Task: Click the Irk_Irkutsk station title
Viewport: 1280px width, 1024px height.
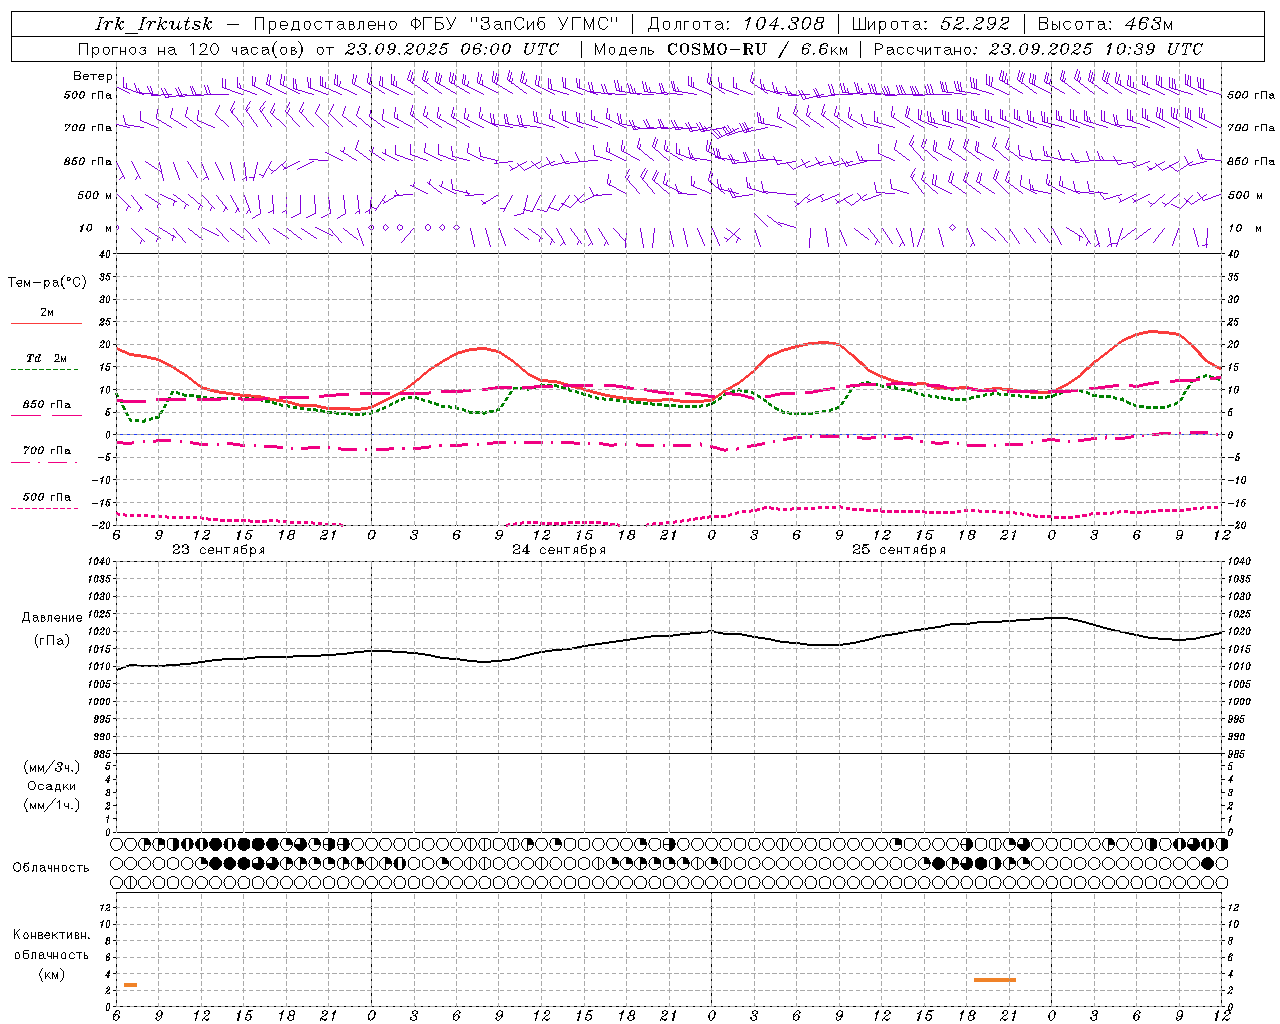Action: click(153, 24)
